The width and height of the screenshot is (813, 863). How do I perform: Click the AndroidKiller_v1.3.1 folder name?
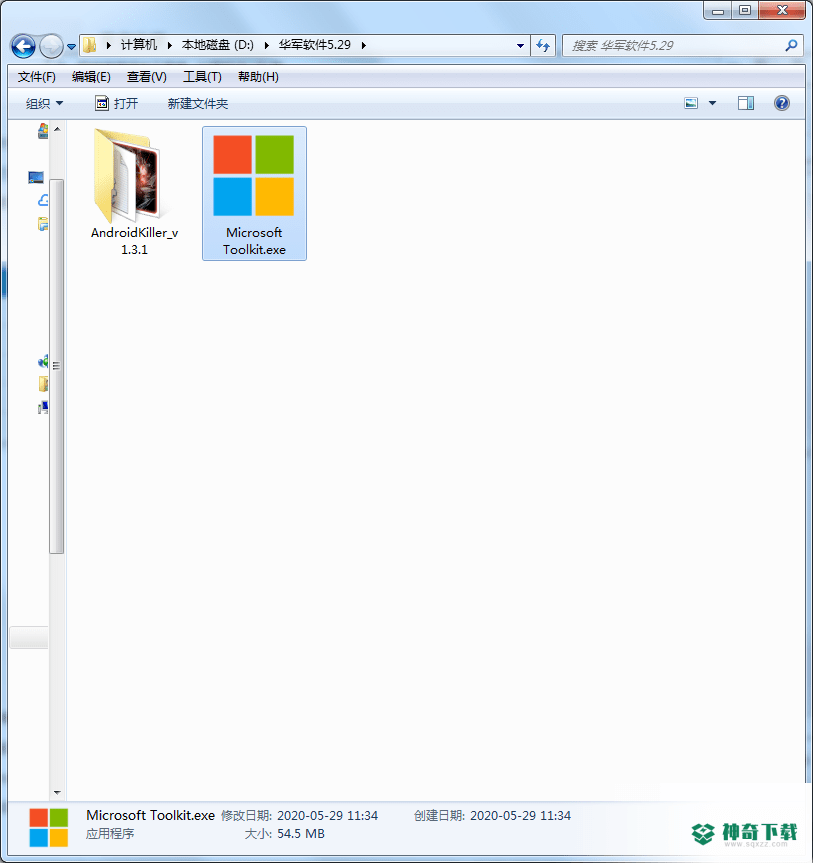134,241
